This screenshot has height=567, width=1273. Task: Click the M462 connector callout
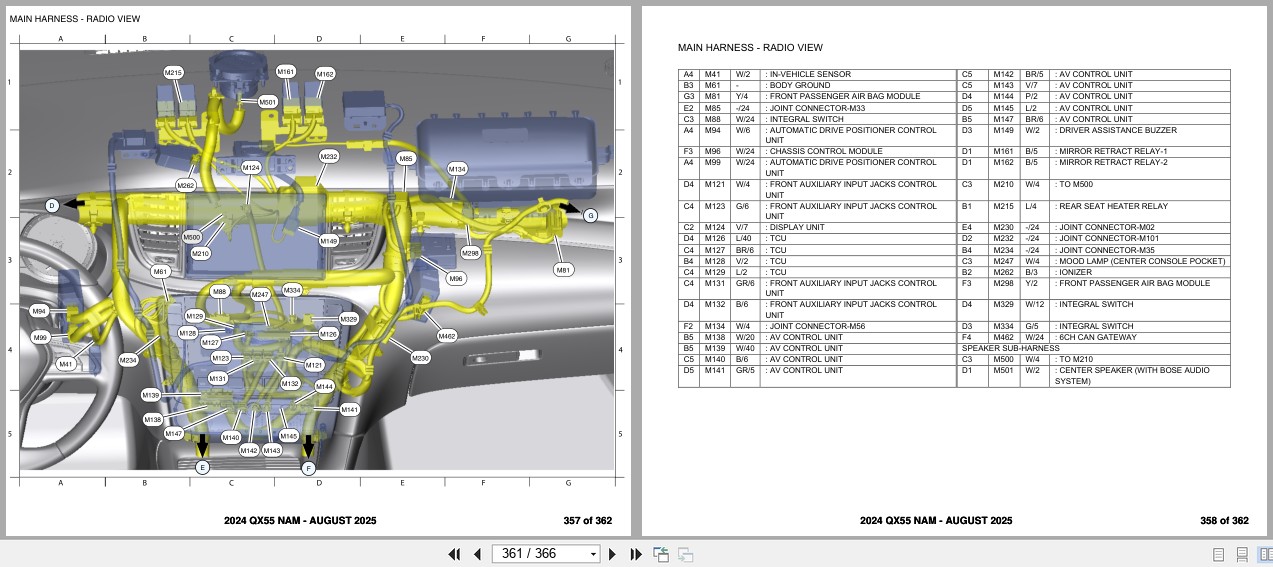tap(447, 336)
